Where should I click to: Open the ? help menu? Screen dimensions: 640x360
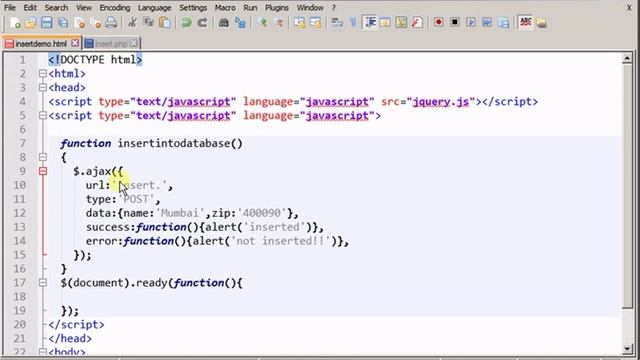tap(333, 8)
